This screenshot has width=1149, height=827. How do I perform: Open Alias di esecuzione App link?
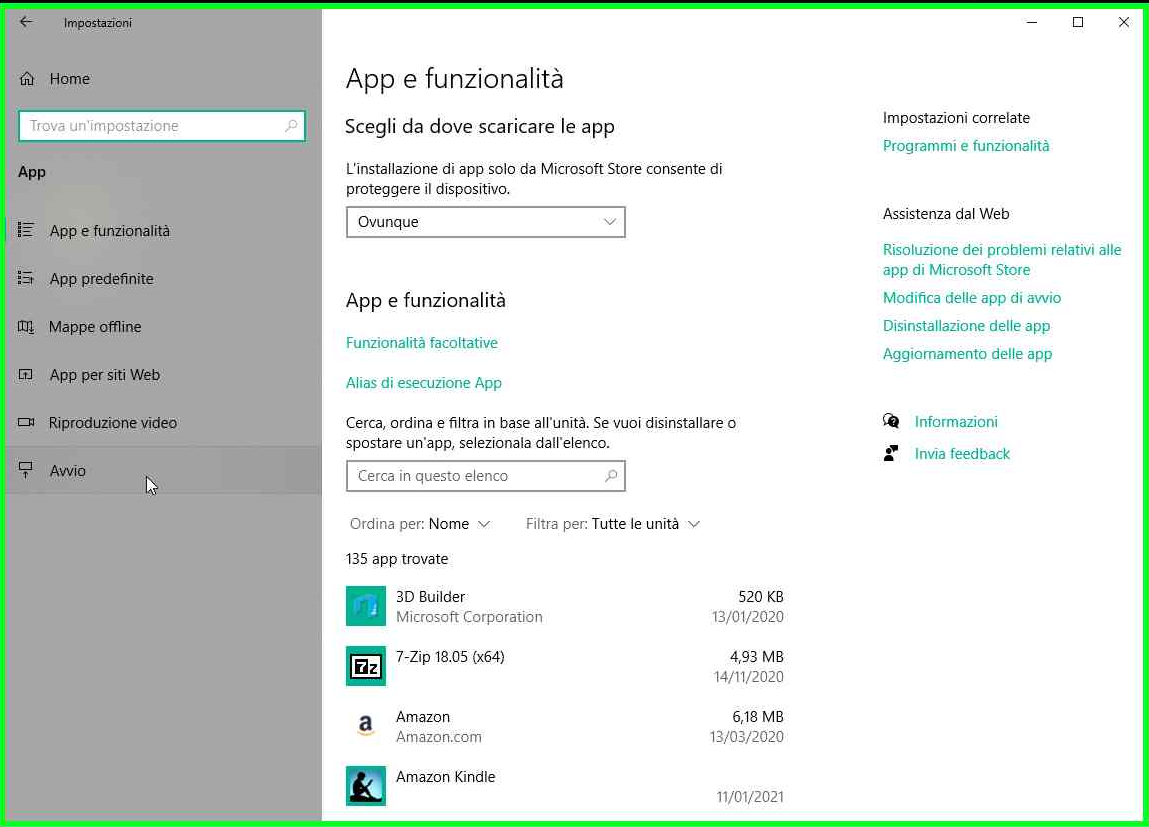click(424, 382)
